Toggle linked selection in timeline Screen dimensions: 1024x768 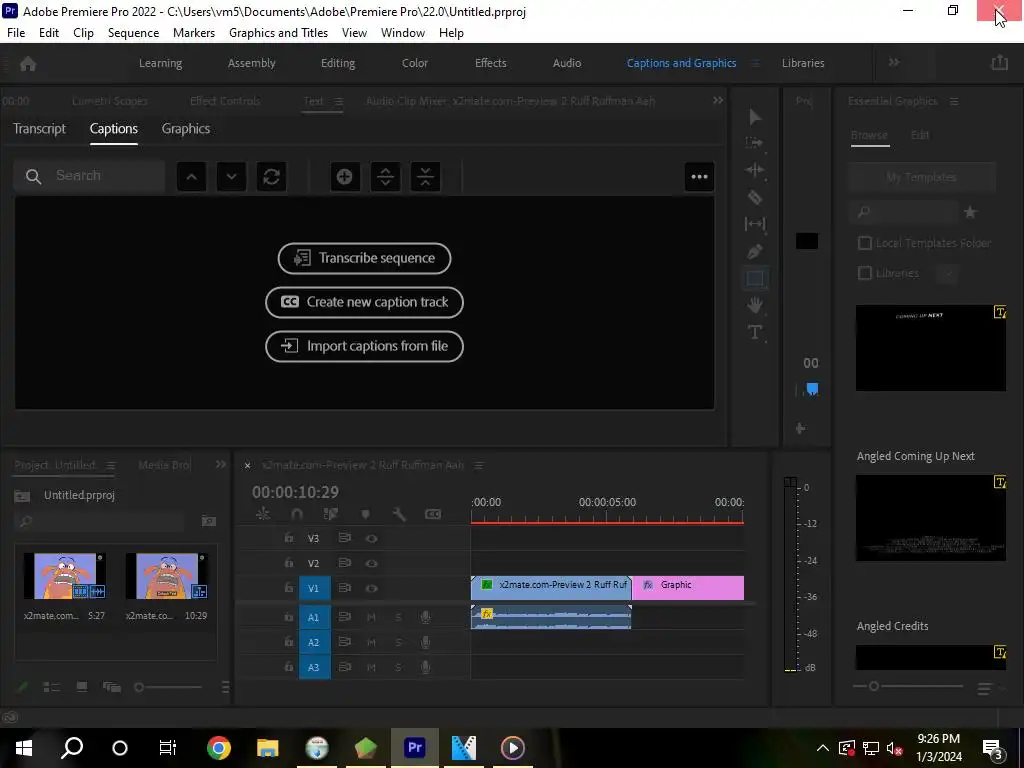[330, 514]
